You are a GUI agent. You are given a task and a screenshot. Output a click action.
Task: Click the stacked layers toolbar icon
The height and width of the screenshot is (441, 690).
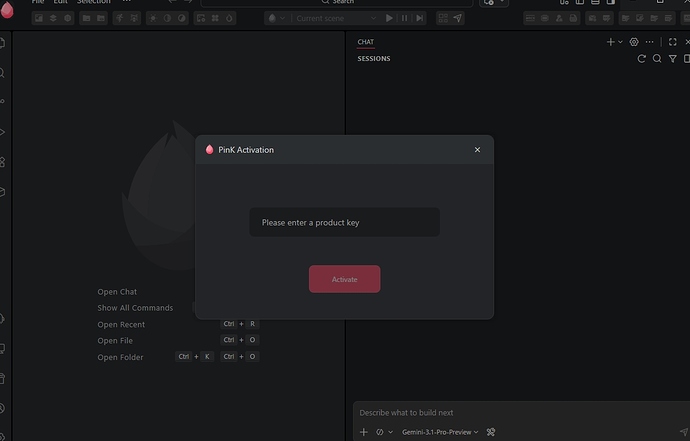[x=53, y=18]
